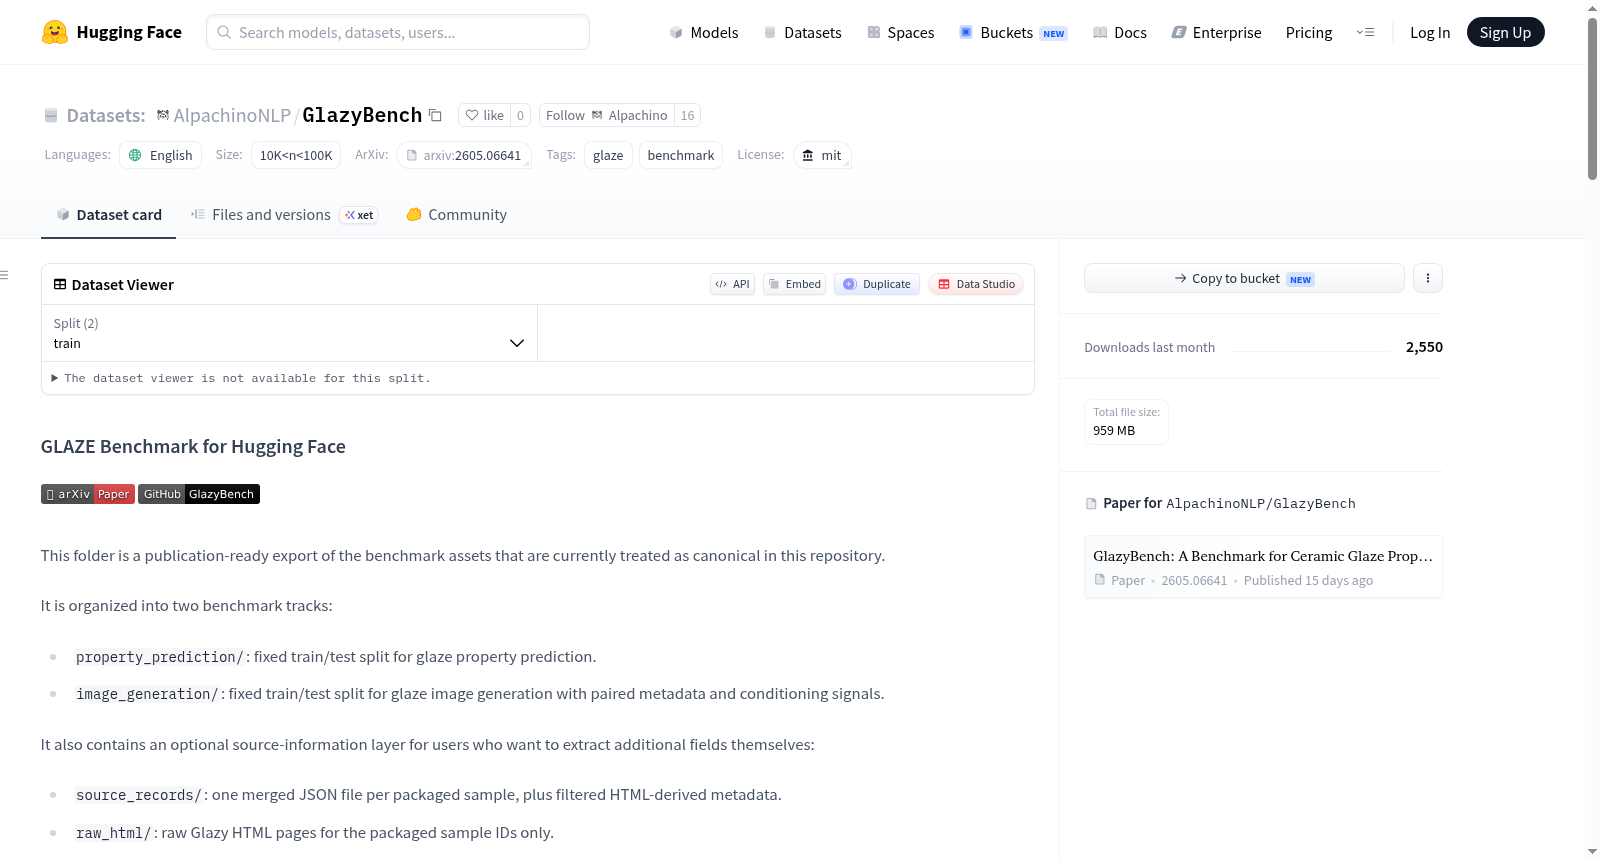Viewport: 1600px width, 861px height.
Task: Click the glaze tag
Action: (x=608, y=155)
